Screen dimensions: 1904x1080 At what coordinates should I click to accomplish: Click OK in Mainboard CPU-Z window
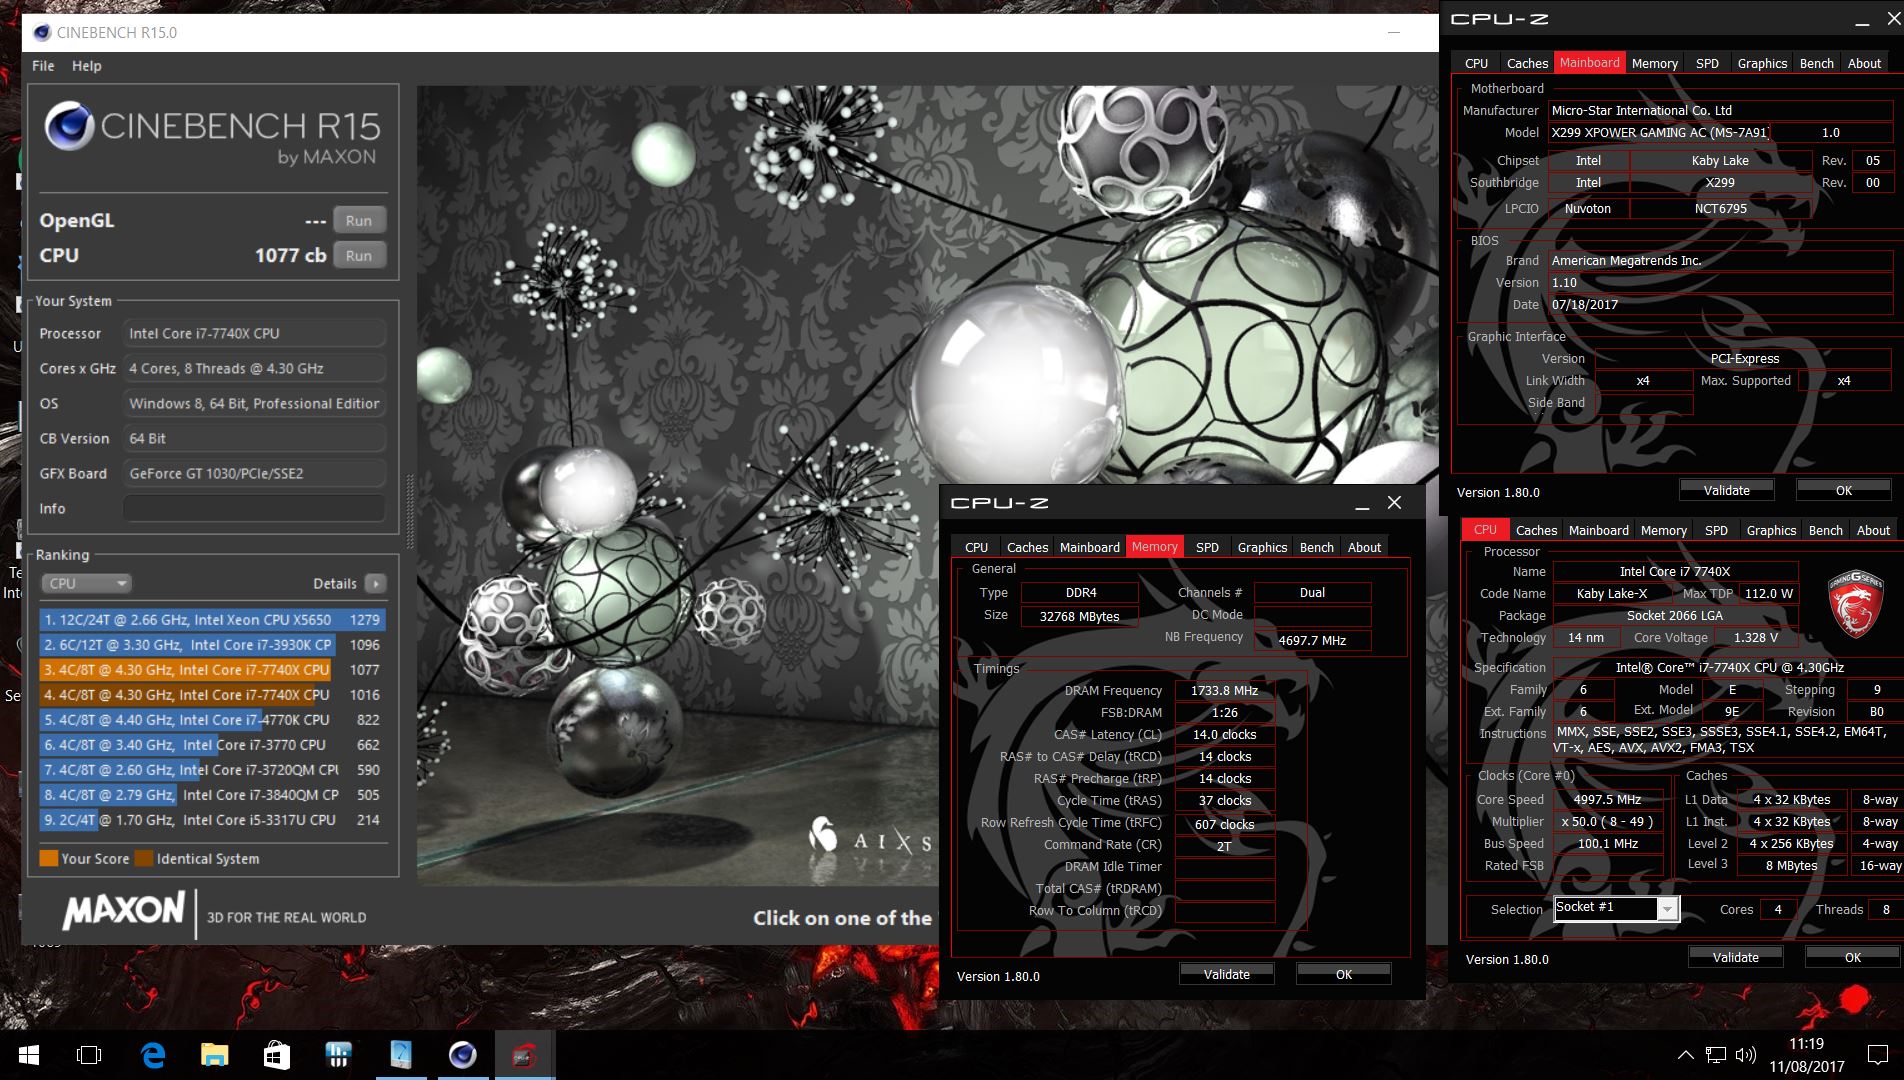[1843, 490]
